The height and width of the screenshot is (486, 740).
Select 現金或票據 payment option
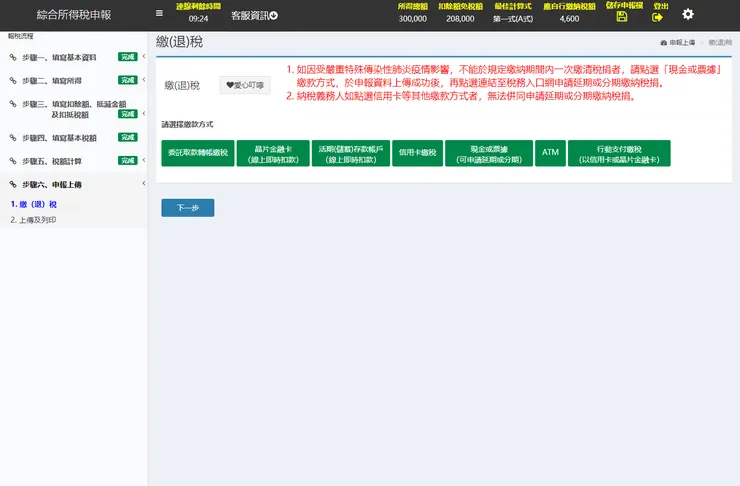click(x=489, y=153)
